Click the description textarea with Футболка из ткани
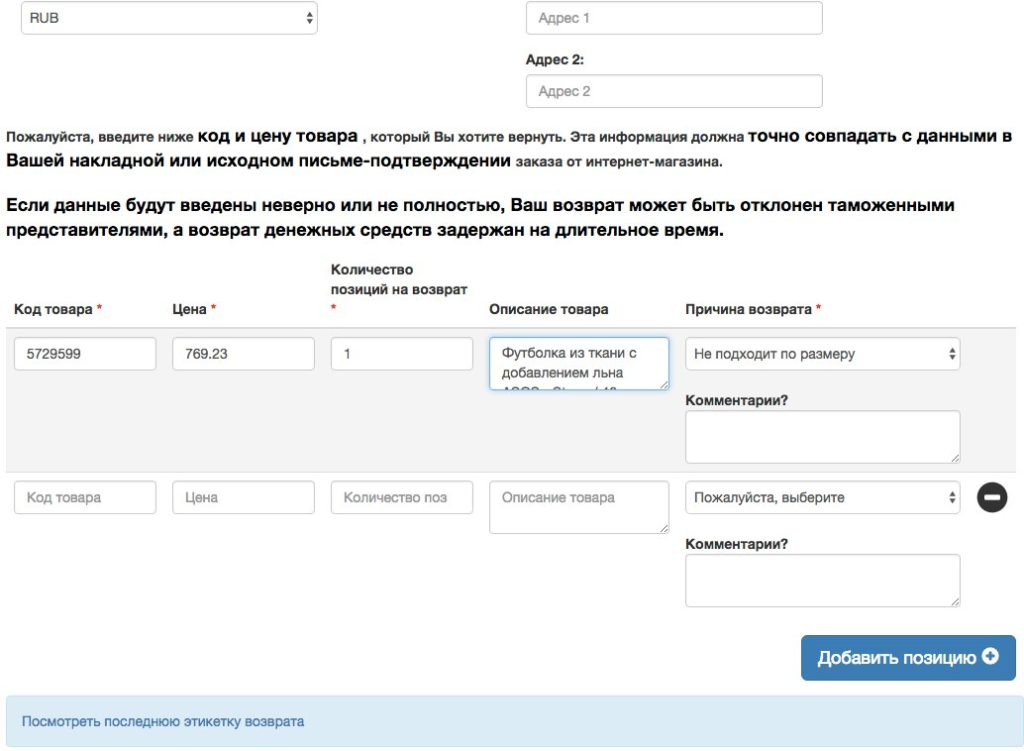This screenshot has height=751, width=1024. pos(579,364)
